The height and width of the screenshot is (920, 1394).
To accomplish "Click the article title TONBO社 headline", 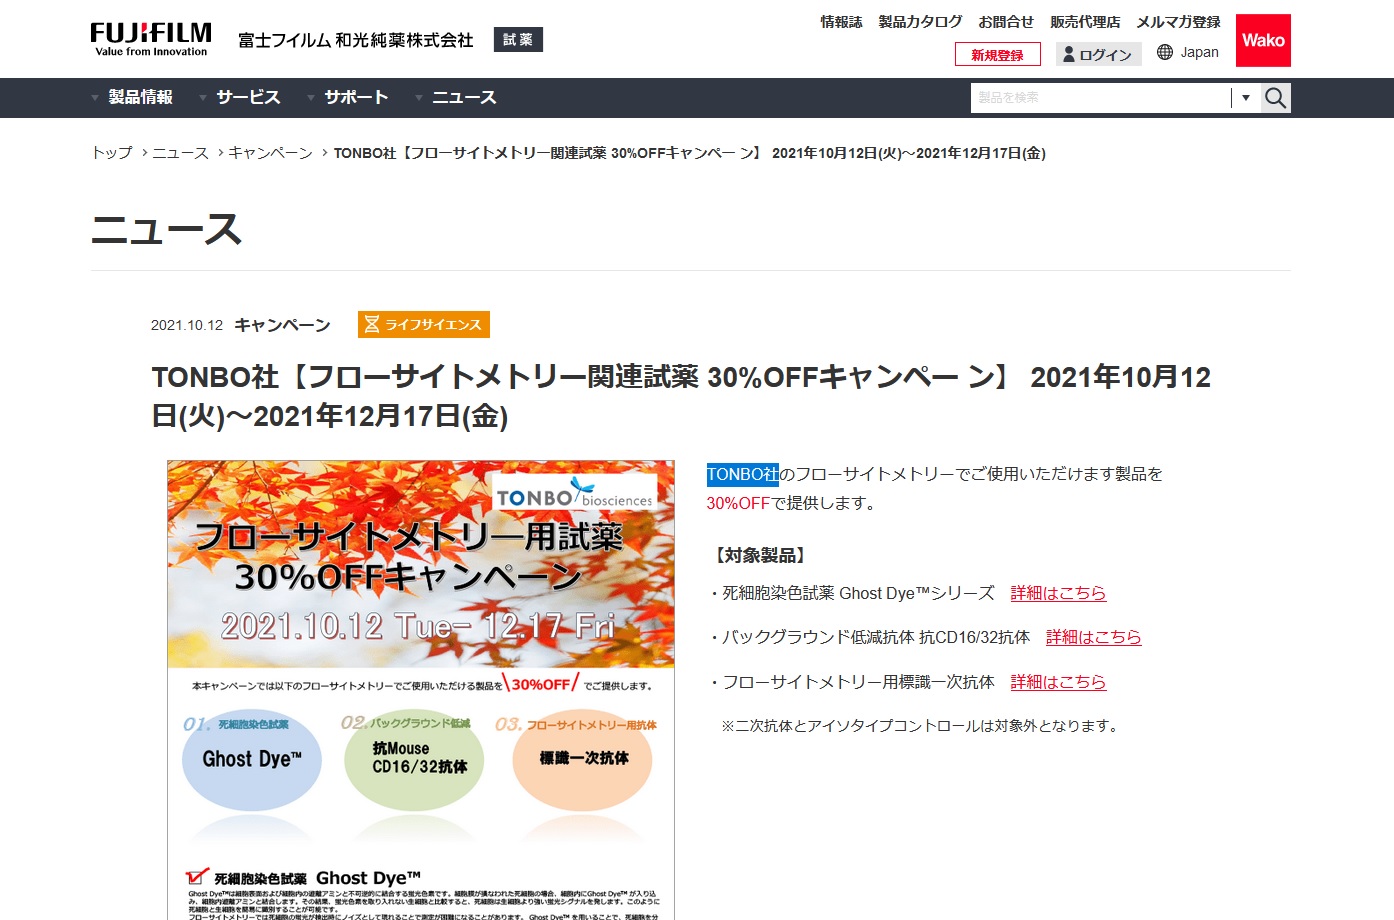I will (681, 396).
